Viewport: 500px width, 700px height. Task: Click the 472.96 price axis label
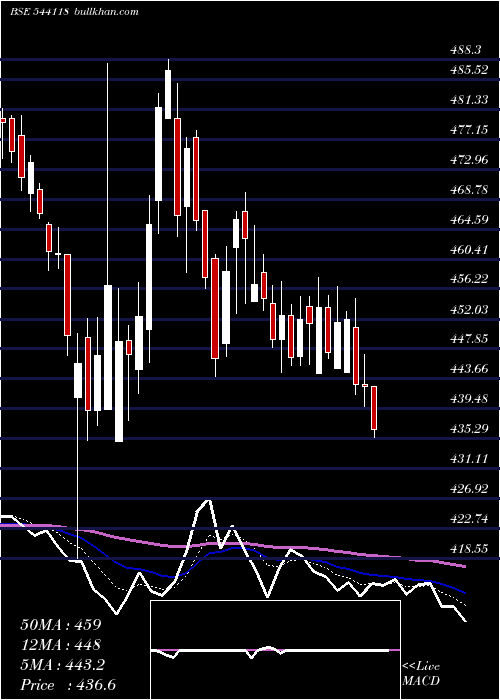[x=469, y=160]
